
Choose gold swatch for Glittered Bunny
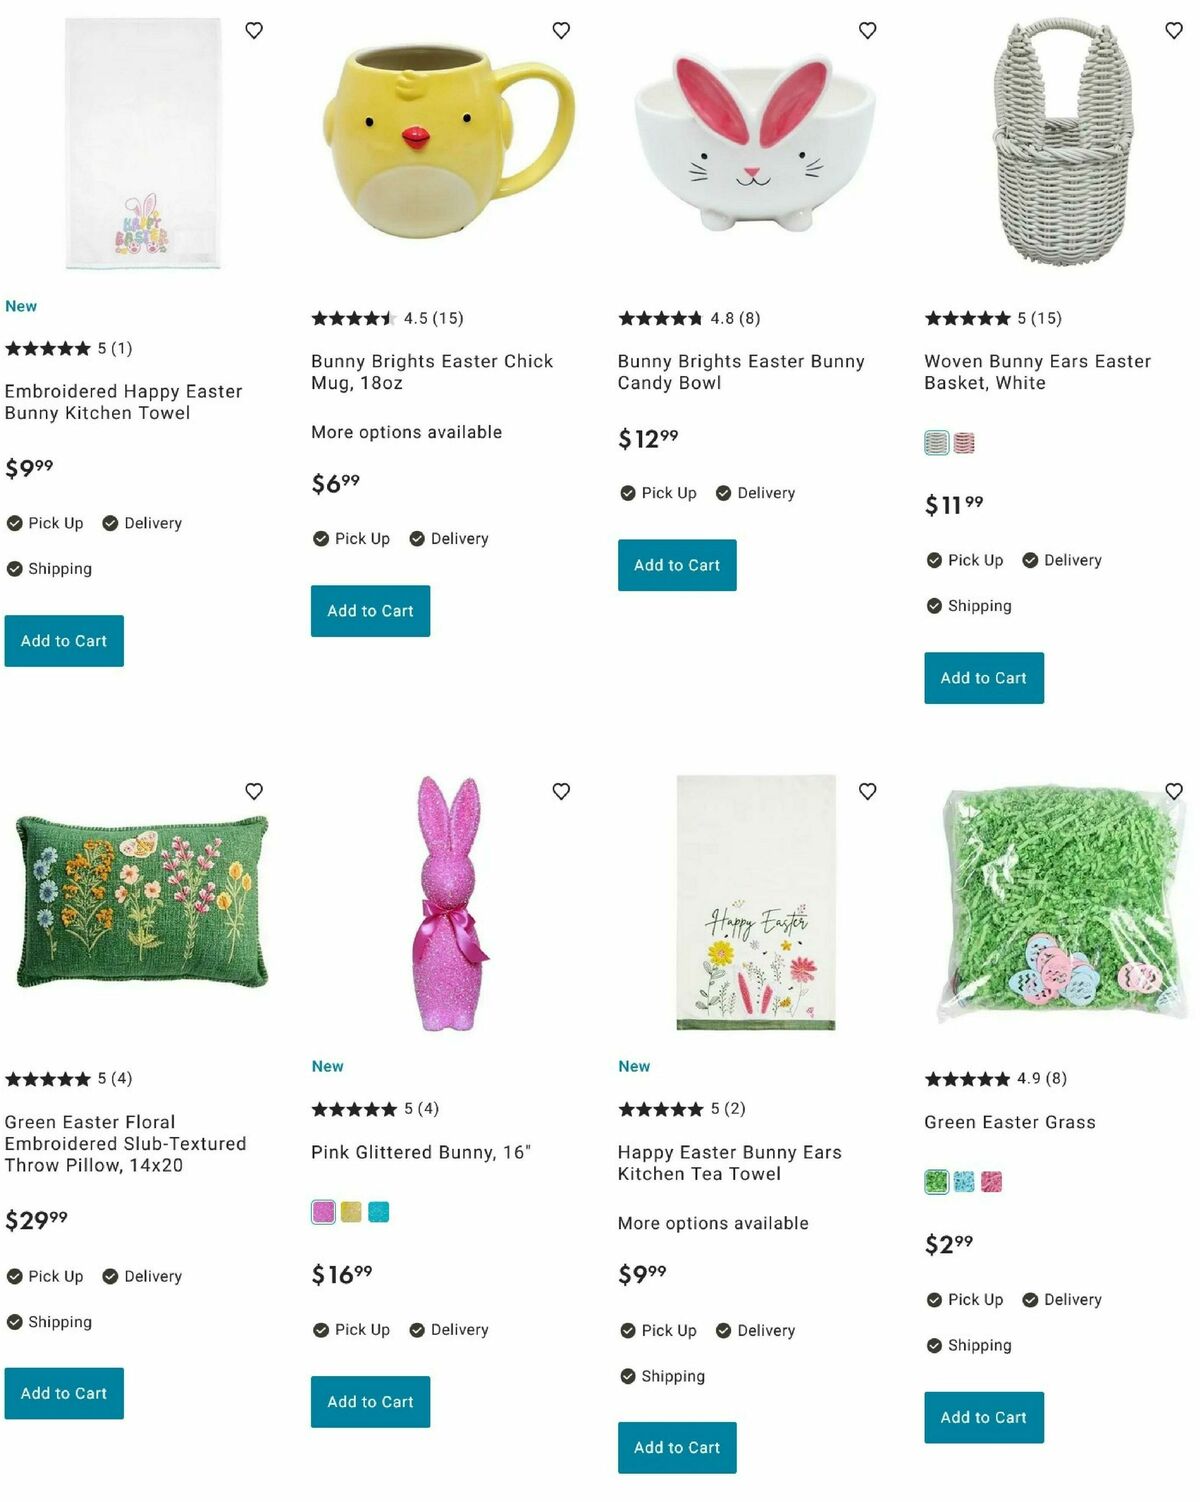coord(351,1212)
